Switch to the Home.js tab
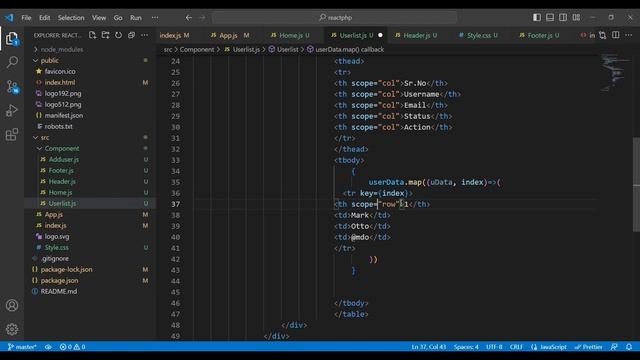This screenshot has height=360, width=640. [290, 36]
